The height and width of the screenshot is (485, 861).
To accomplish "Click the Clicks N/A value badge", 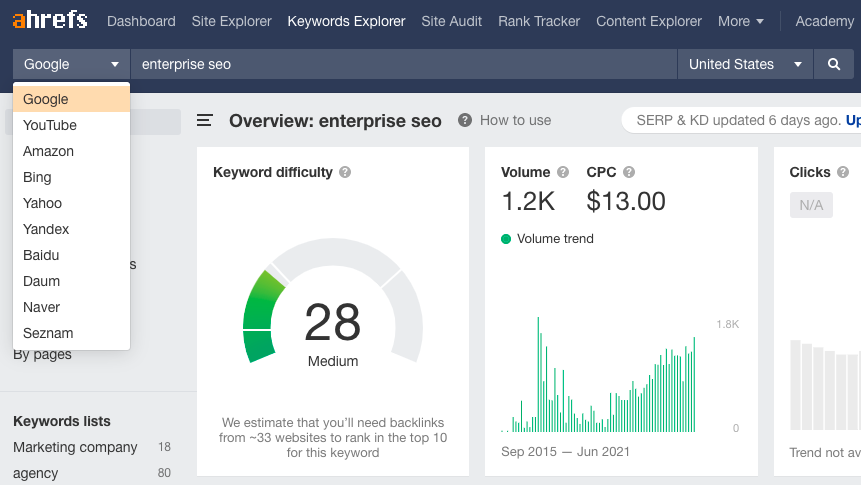I will [811, 205].
